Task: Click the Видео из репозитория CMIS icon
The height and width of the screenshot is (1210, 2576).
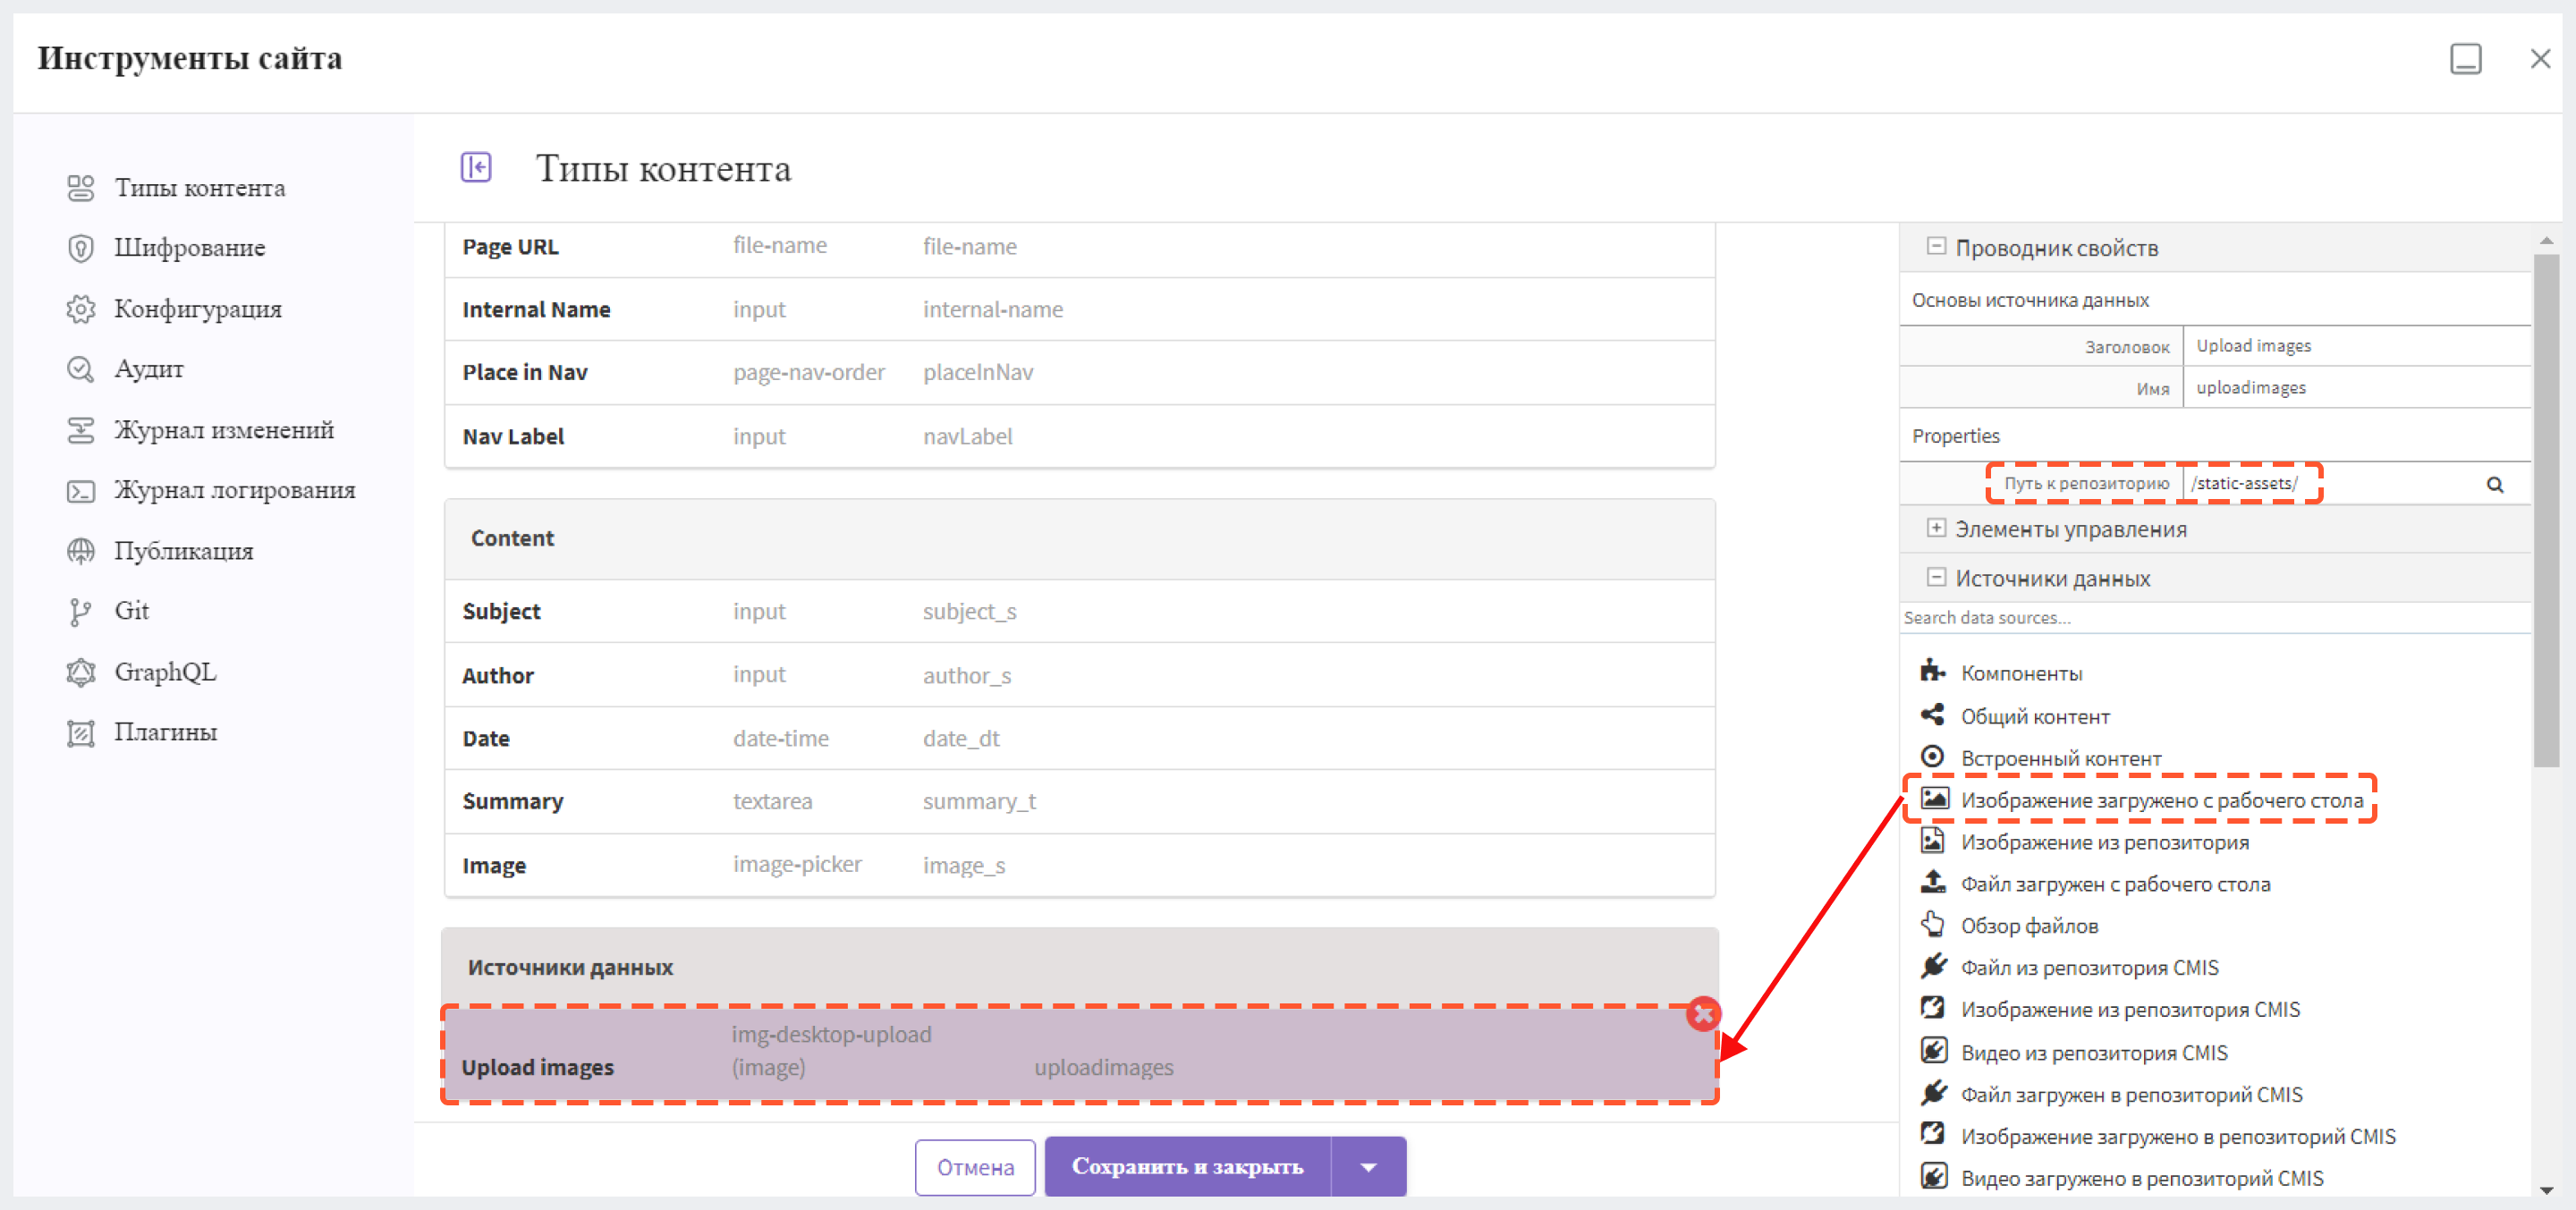Action: click(1933, 1051)
